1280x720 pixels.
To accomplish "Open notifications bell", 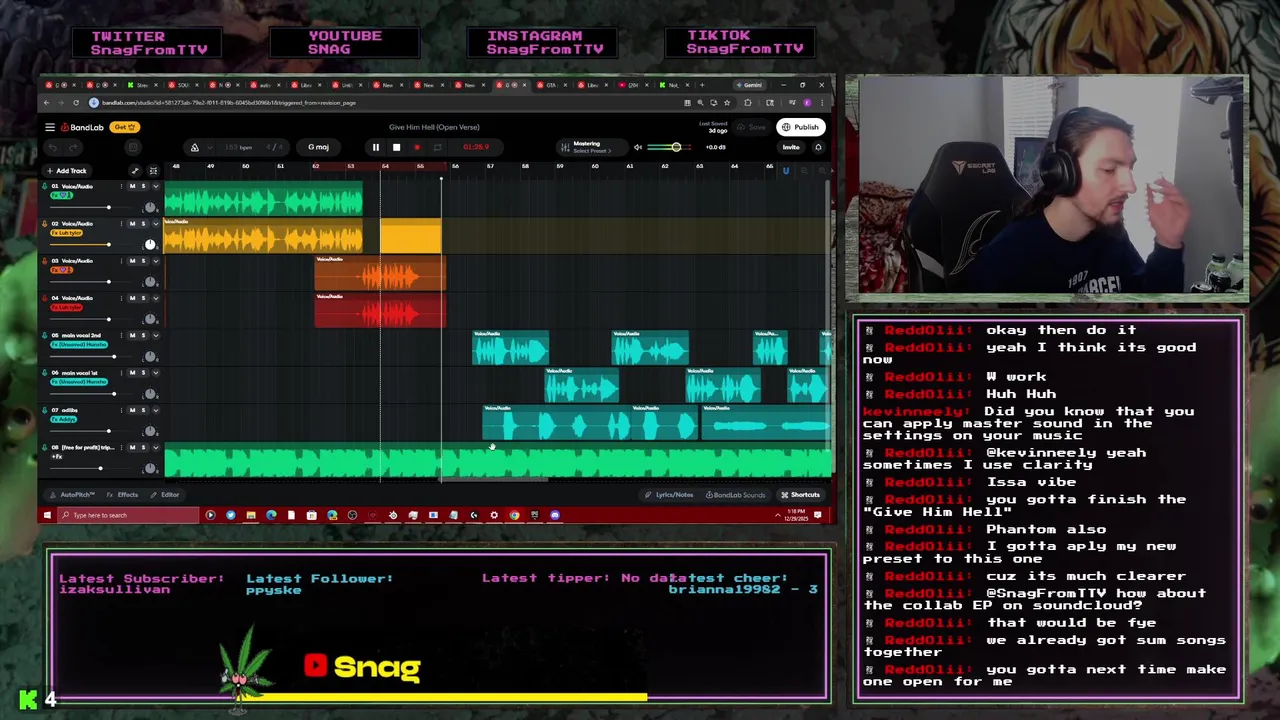I will click(817, 147).
